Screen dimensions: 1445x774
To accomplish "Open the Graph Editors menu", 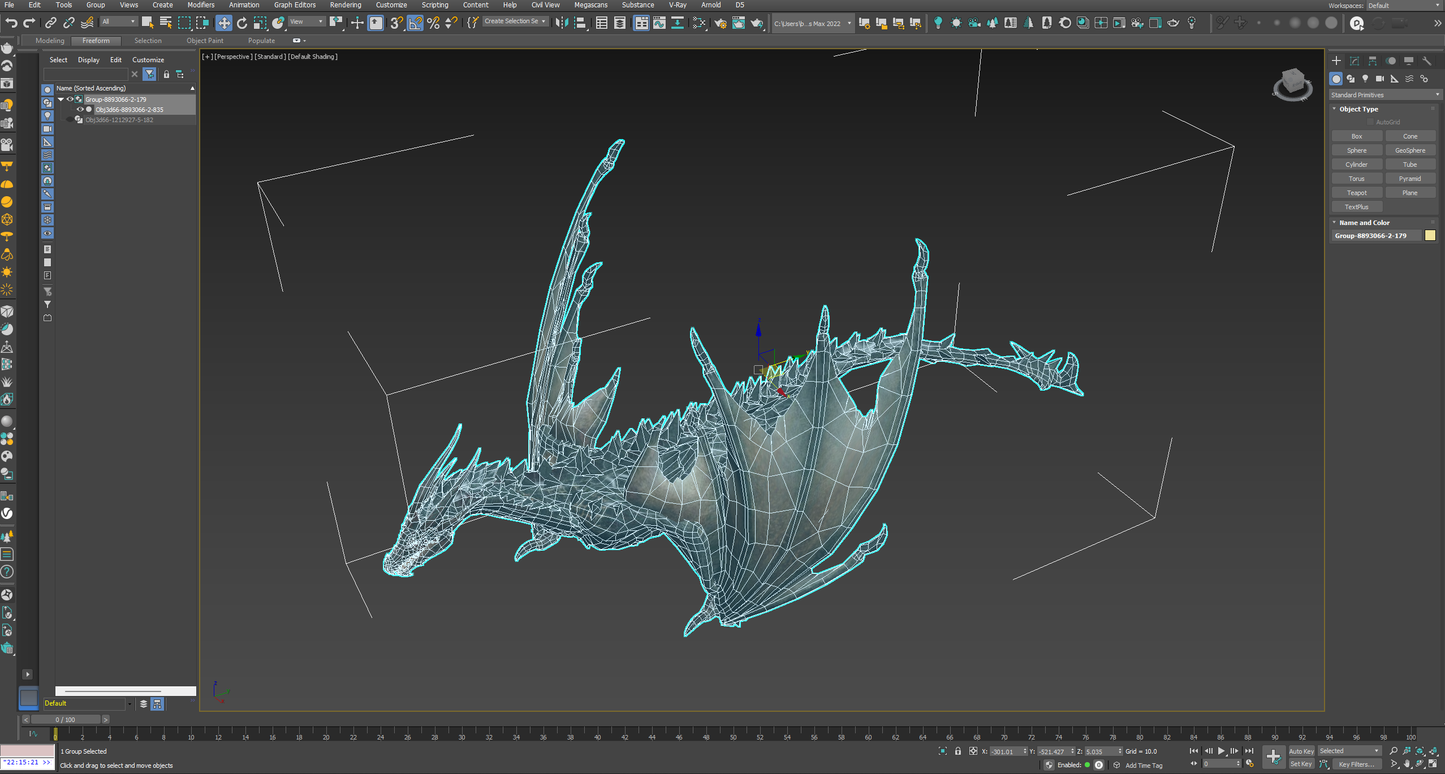I will (x=295, y=5).
